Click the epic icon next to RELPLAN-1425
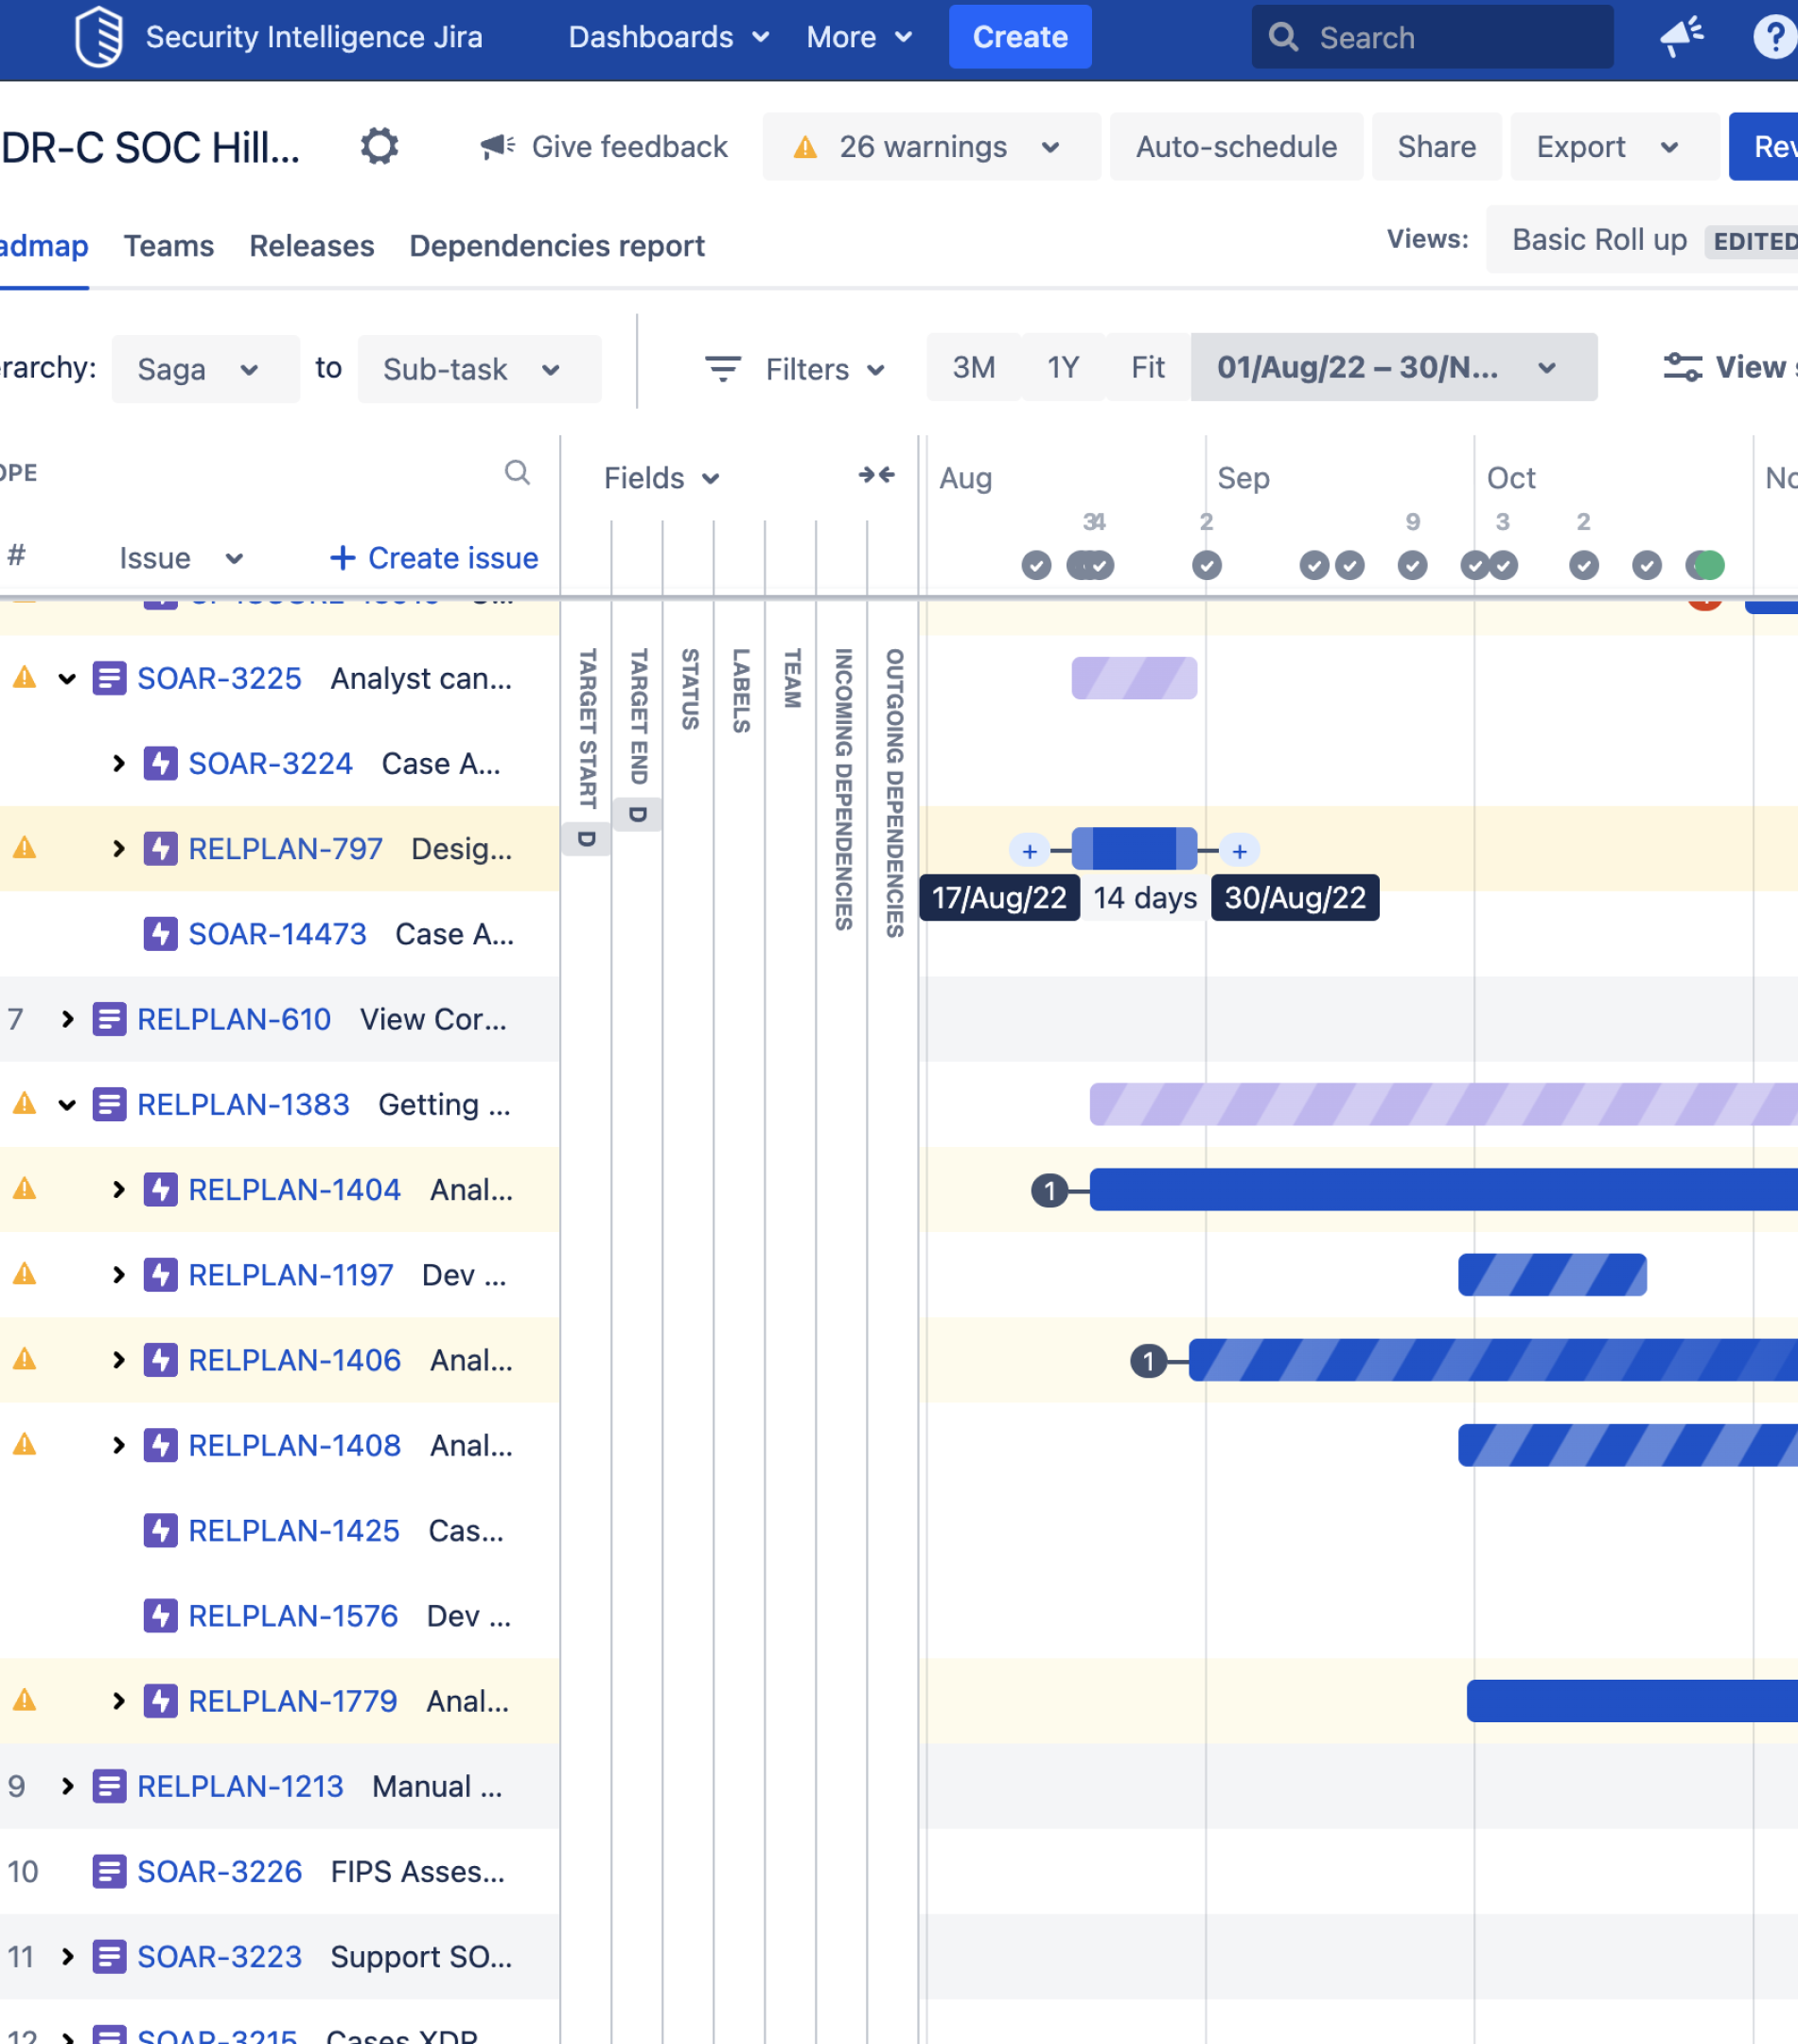The width and height of the screenshot is (1798, 2044). [x=160, y=1530]
